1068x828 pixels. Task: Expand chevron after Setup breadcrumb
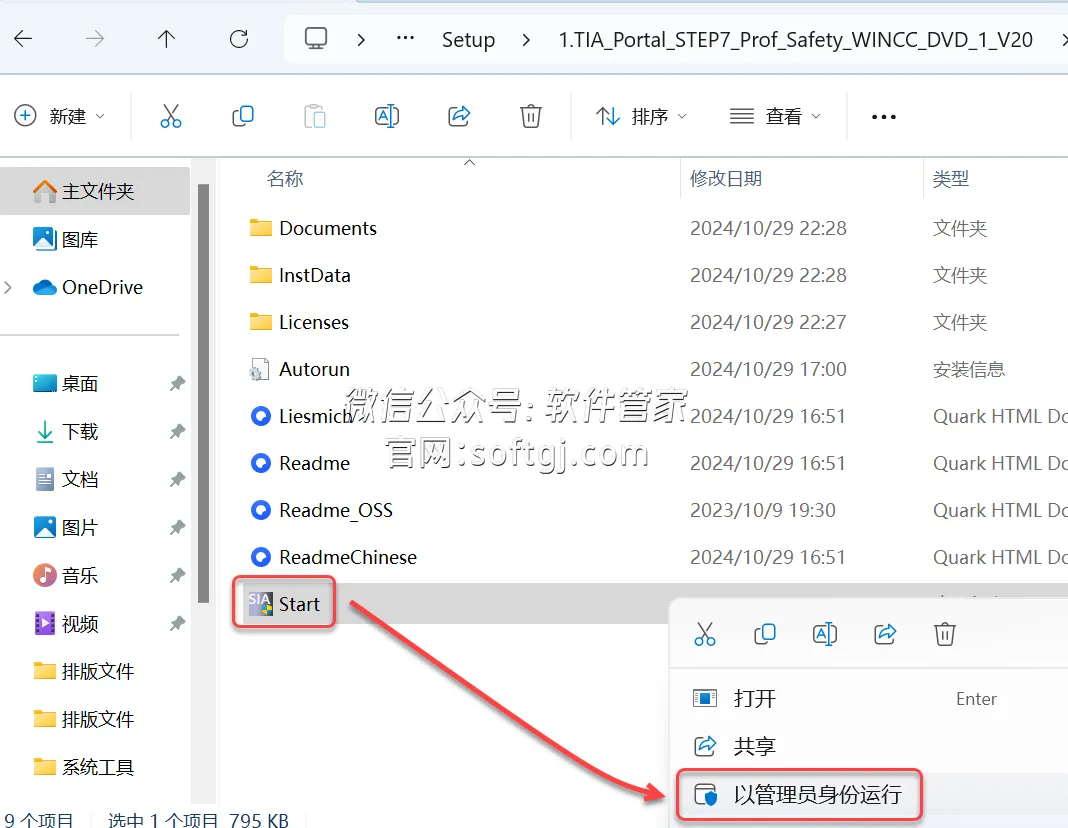[526, 40]
